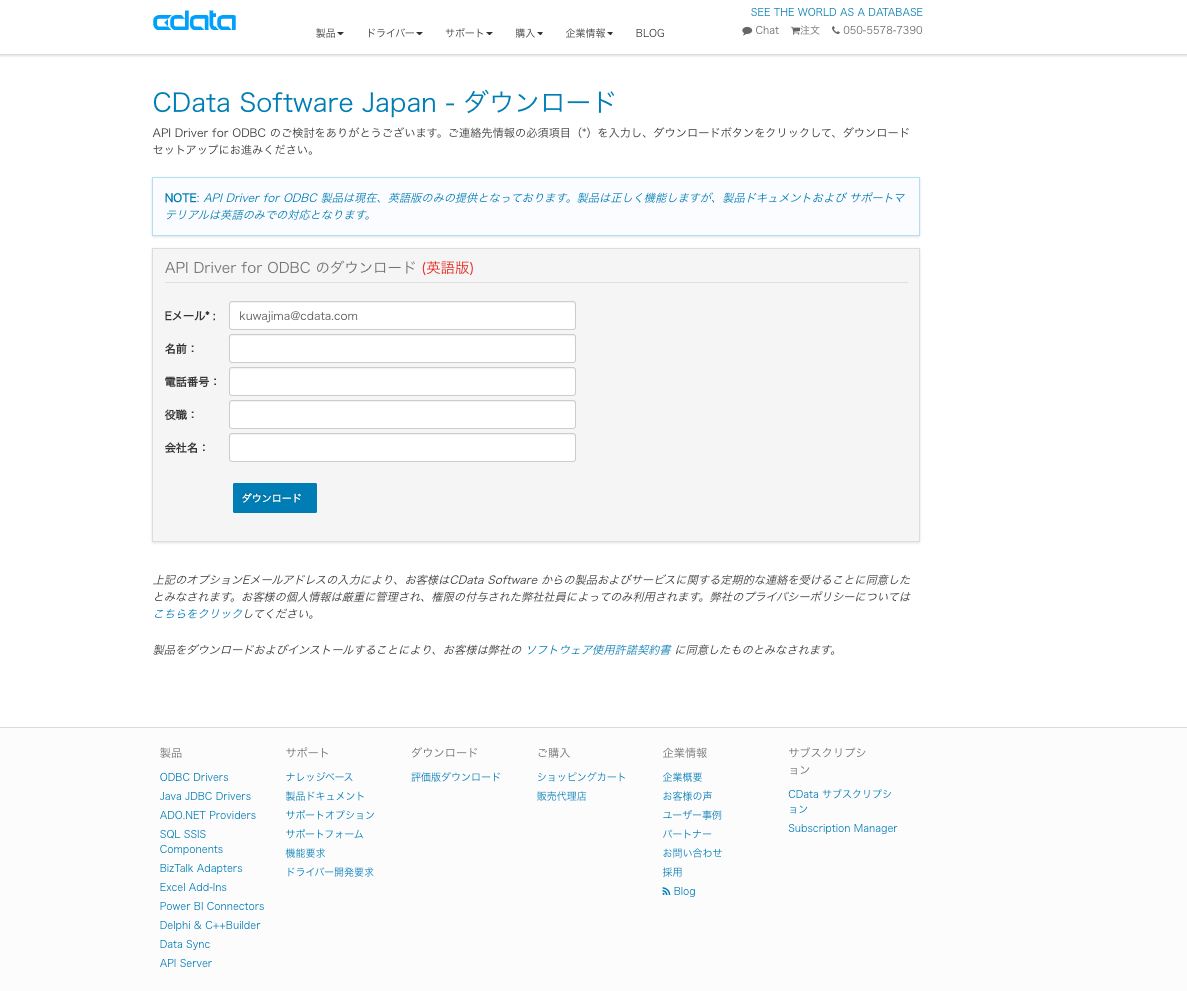Image resolution: width=1187 pixels, height=991 pixels.
Task: Open Data Sync footer link
Action: point(185,944)
